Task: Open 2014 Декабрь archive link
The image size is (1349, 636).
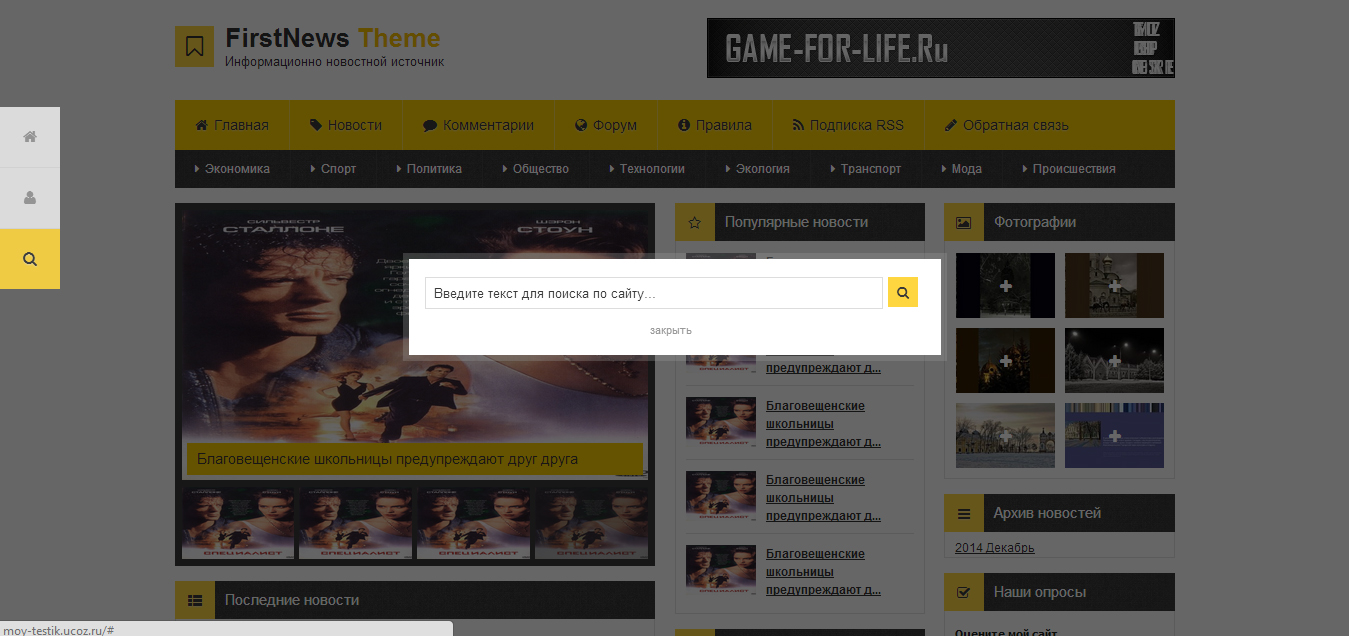Action: pos(995,548)
